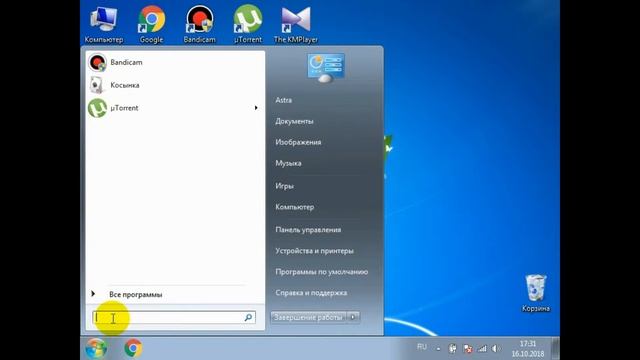
Task: Expand the µTorrent jump list arrow
Action: [x=256, y=108]
